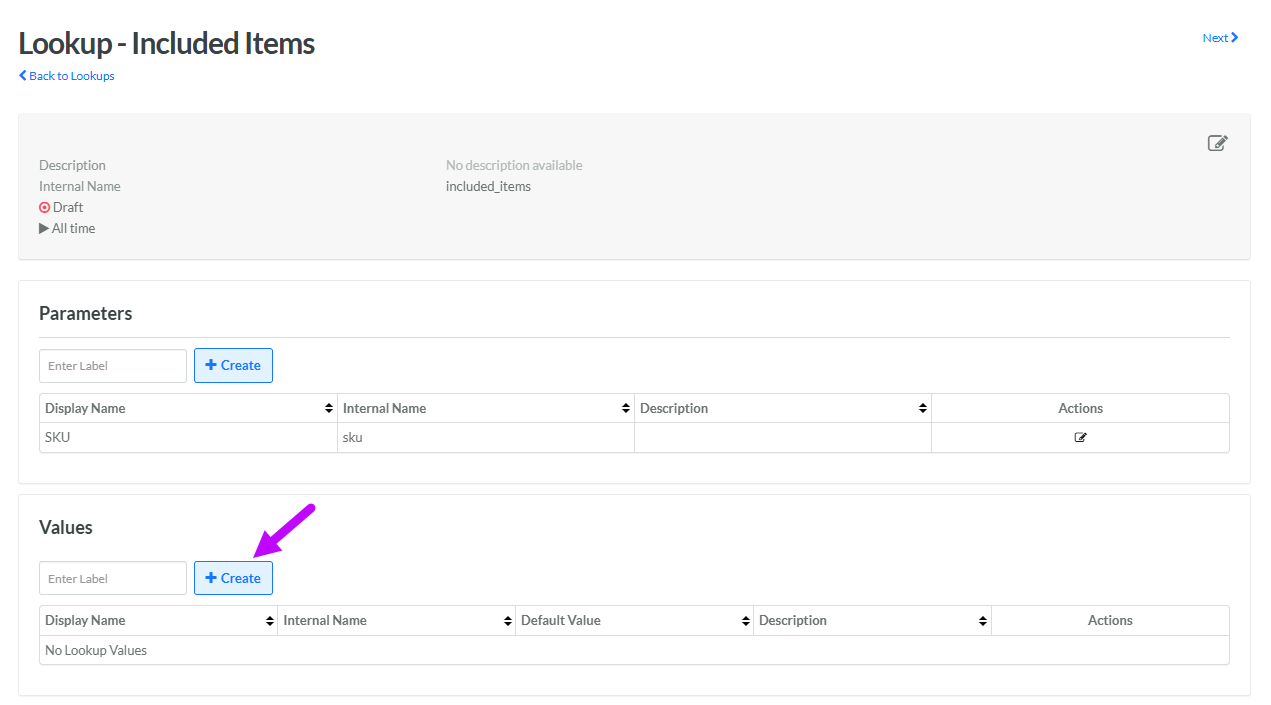1271x705 pixels.
Task: Go back to Lookups list
Action: click(67, 76)
